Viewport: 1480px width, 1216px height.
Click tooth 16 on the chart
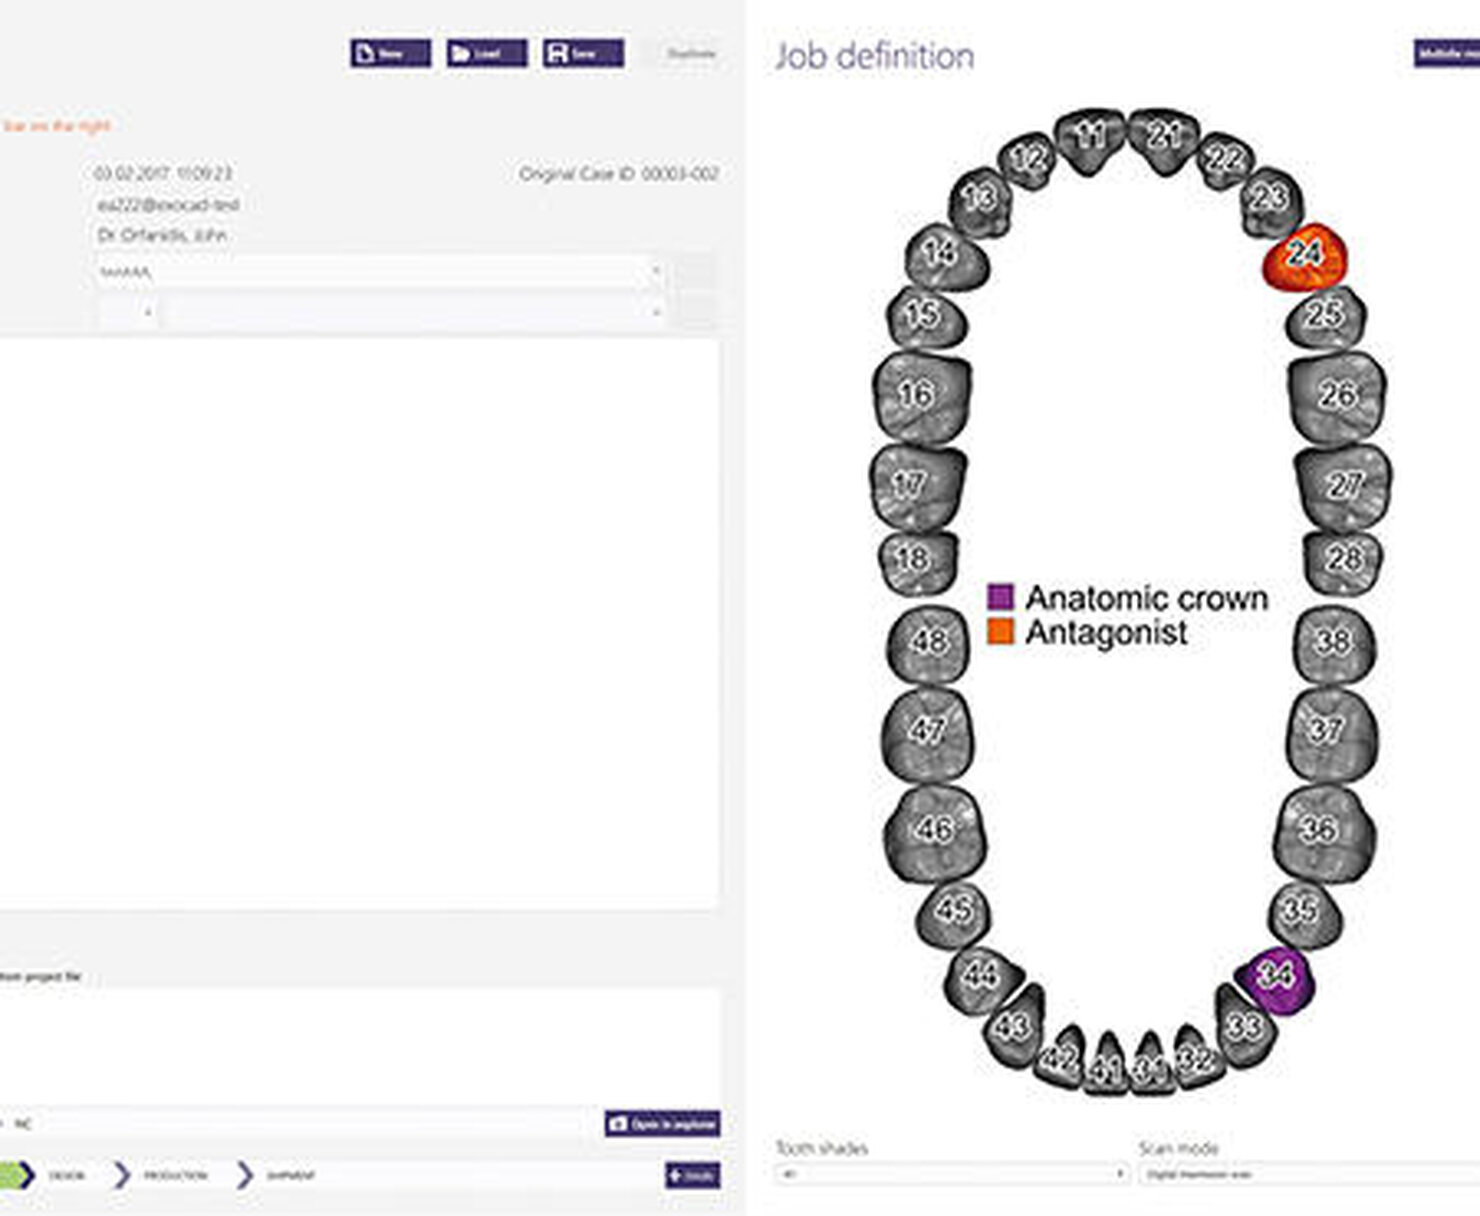[918, 395]
